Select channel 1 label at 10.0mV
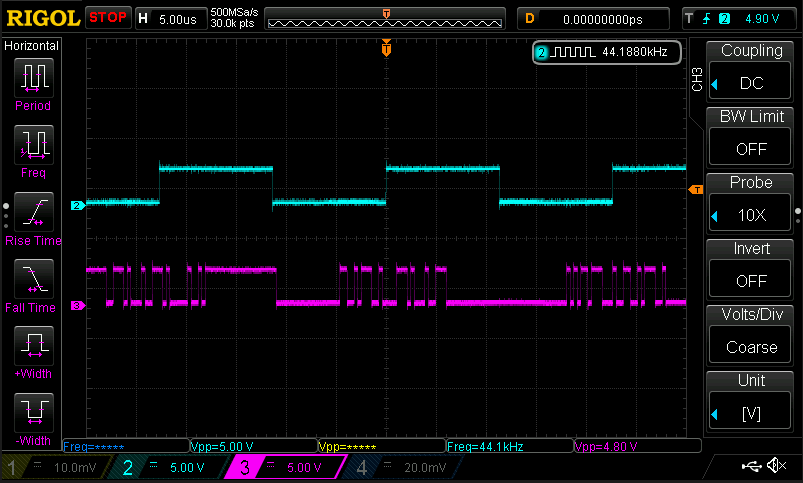This screenshot has height=483, width=803. 56,467
